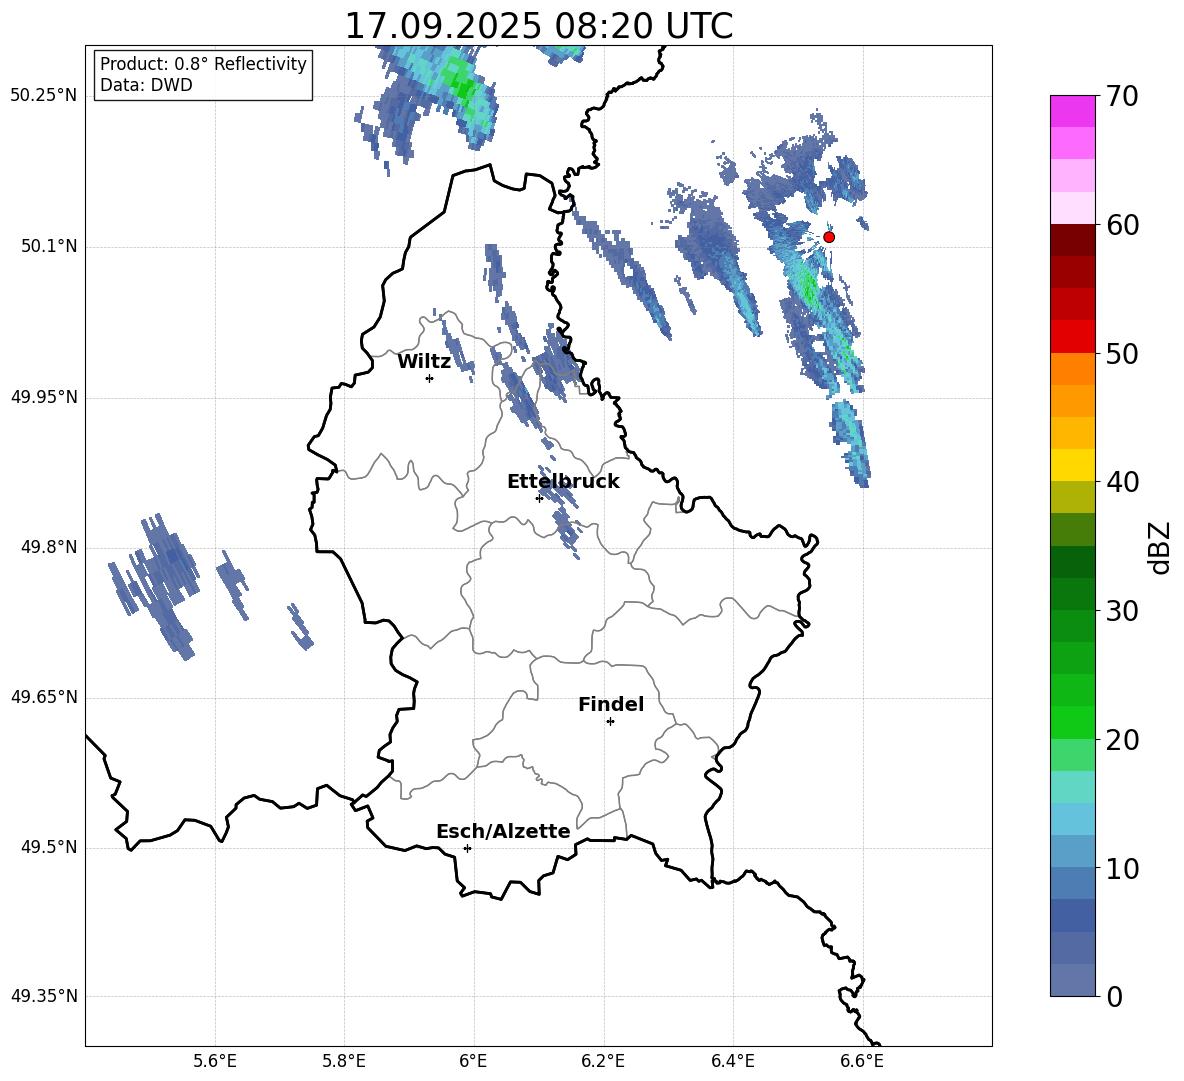Click the 49.5°N latitude label
Image resolution: width=1184 pixels, height=1081 pixels.
(x=49, y=847)
